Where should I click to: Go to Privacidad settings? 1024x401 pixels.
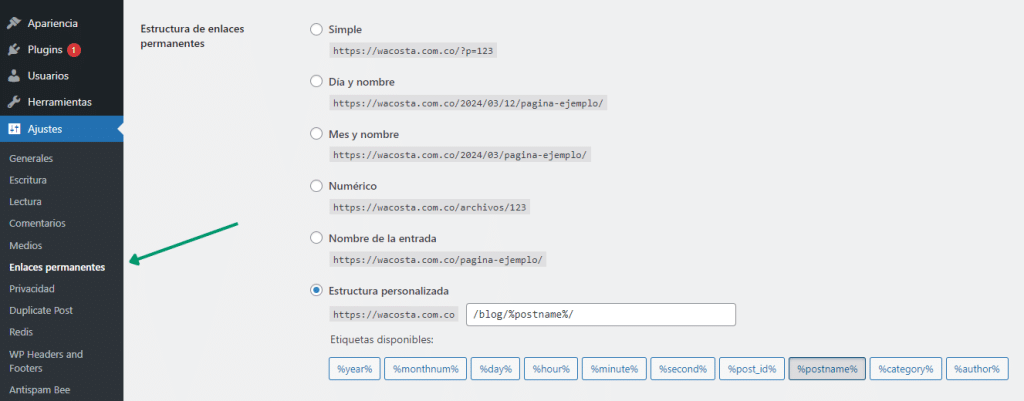tap(32, 289)
